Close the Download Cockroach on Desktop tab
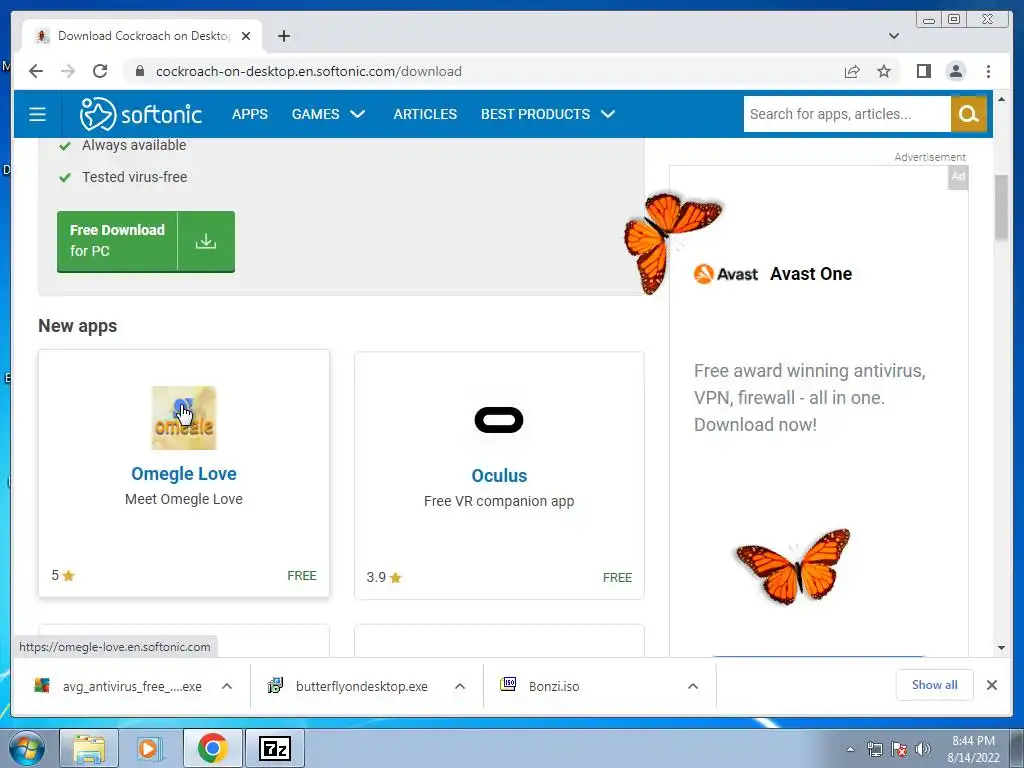The height and width of the screenshot is (768, 1024). [246, 36]
